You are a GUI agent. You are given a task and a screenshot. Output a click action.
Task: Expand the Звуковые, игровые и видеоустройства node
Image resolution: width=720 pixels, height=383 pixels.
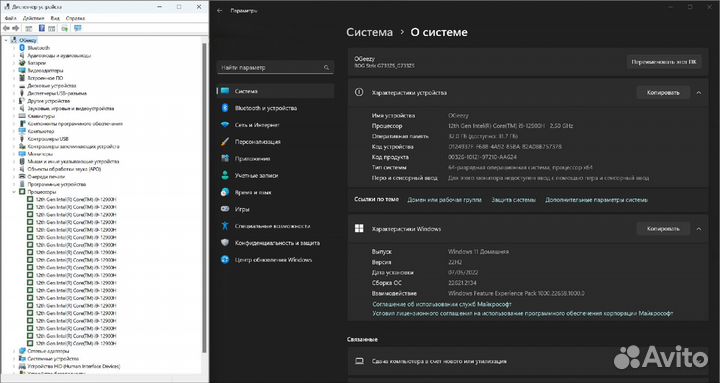coord(14,108)
